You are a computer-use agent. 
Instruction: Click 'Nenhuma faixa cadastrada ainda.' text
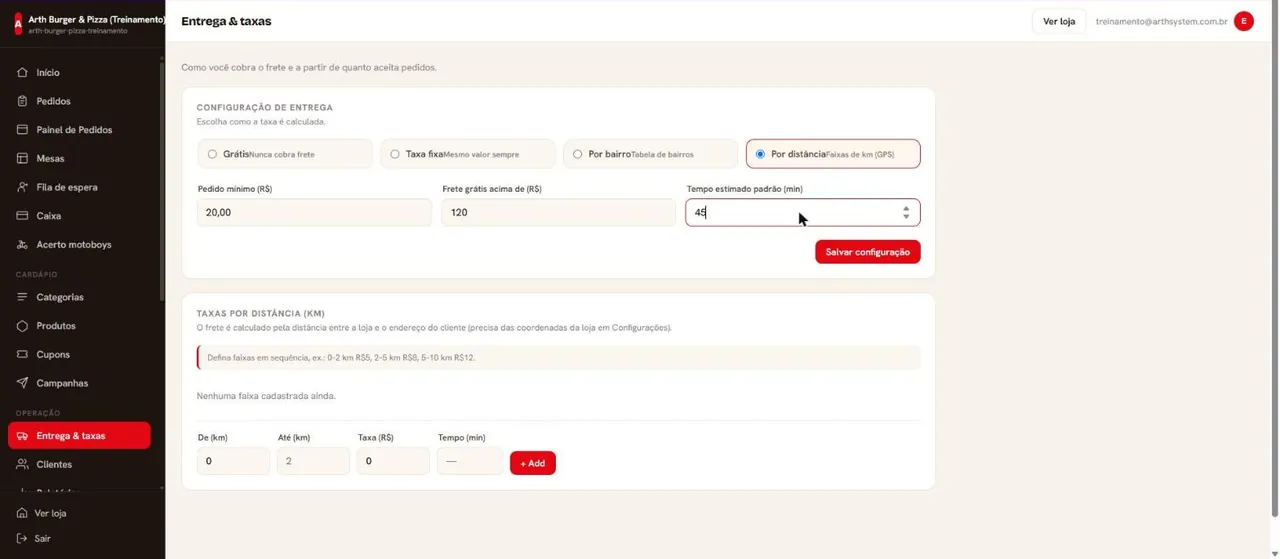(266, 396)
